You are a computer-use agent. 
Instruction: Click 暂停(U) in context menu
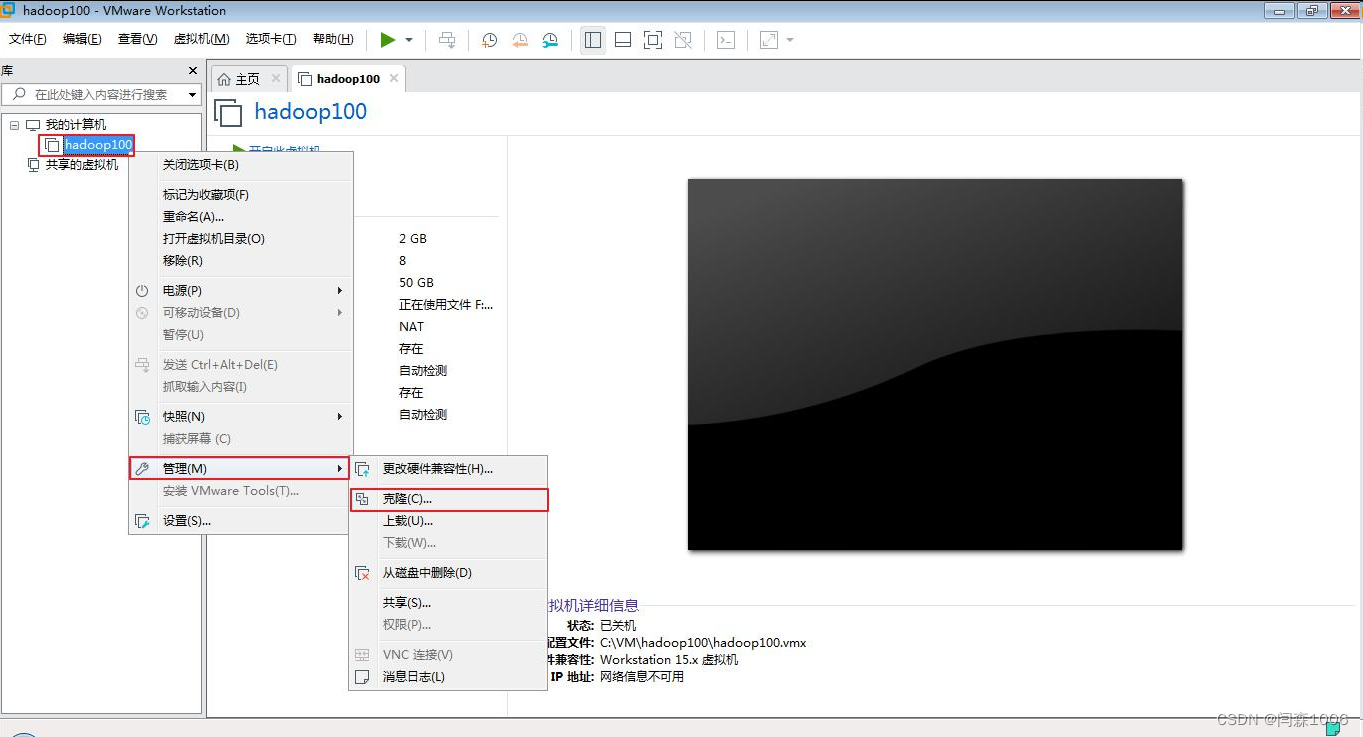241,335
